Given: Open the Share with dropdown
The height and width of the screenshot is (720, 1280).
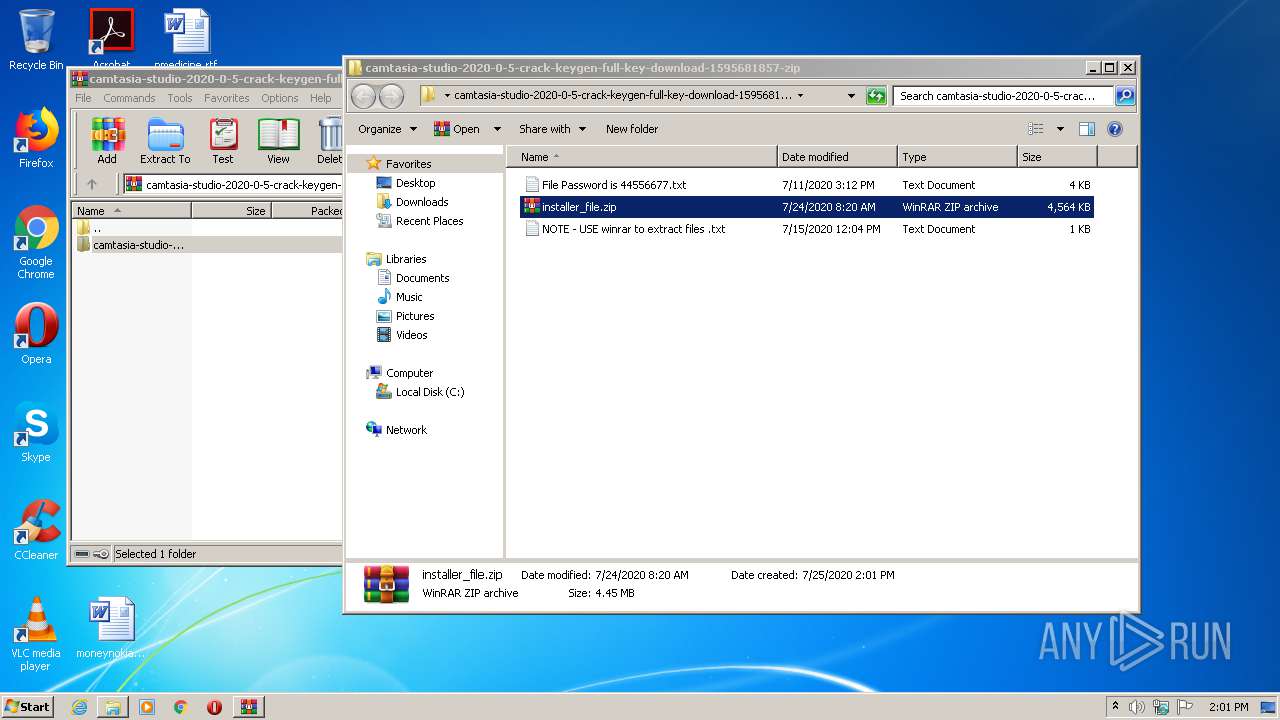Looking at the screenshot, I should pyautogui.click(x=551, y=129).
